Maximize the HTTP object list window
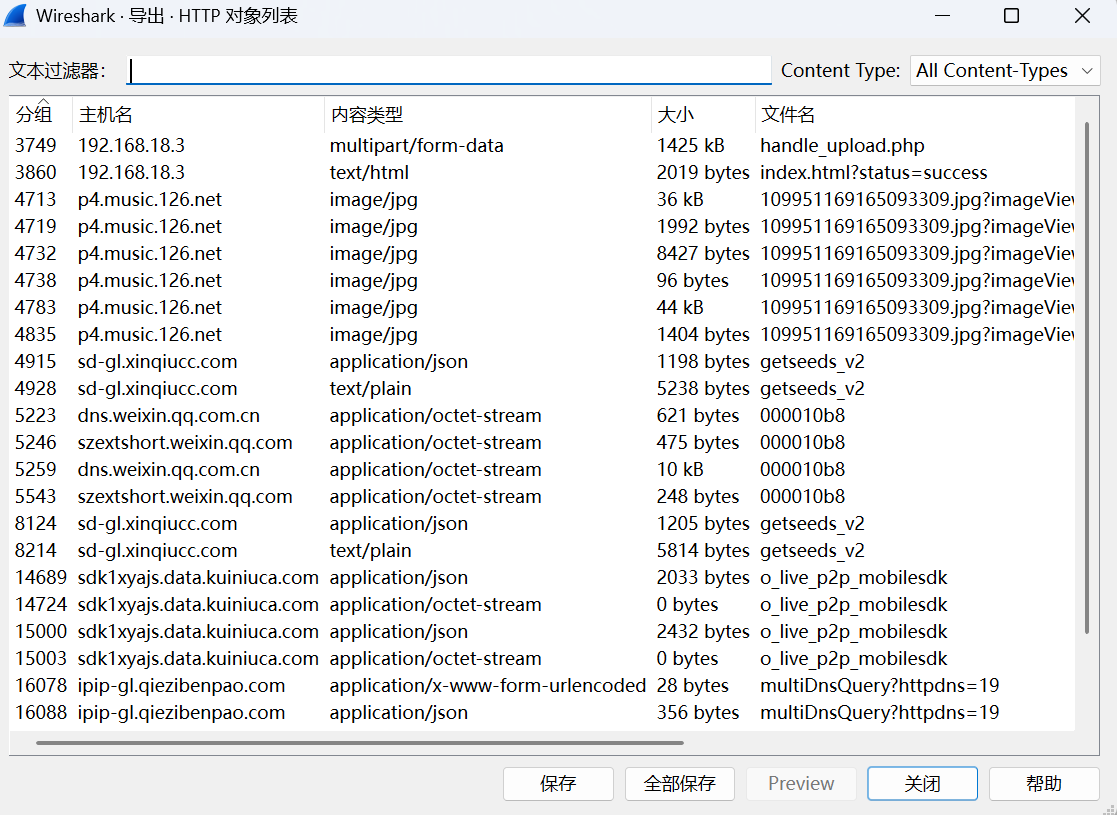Viewport: 1117px width, 815px height. coord(1011,16)
